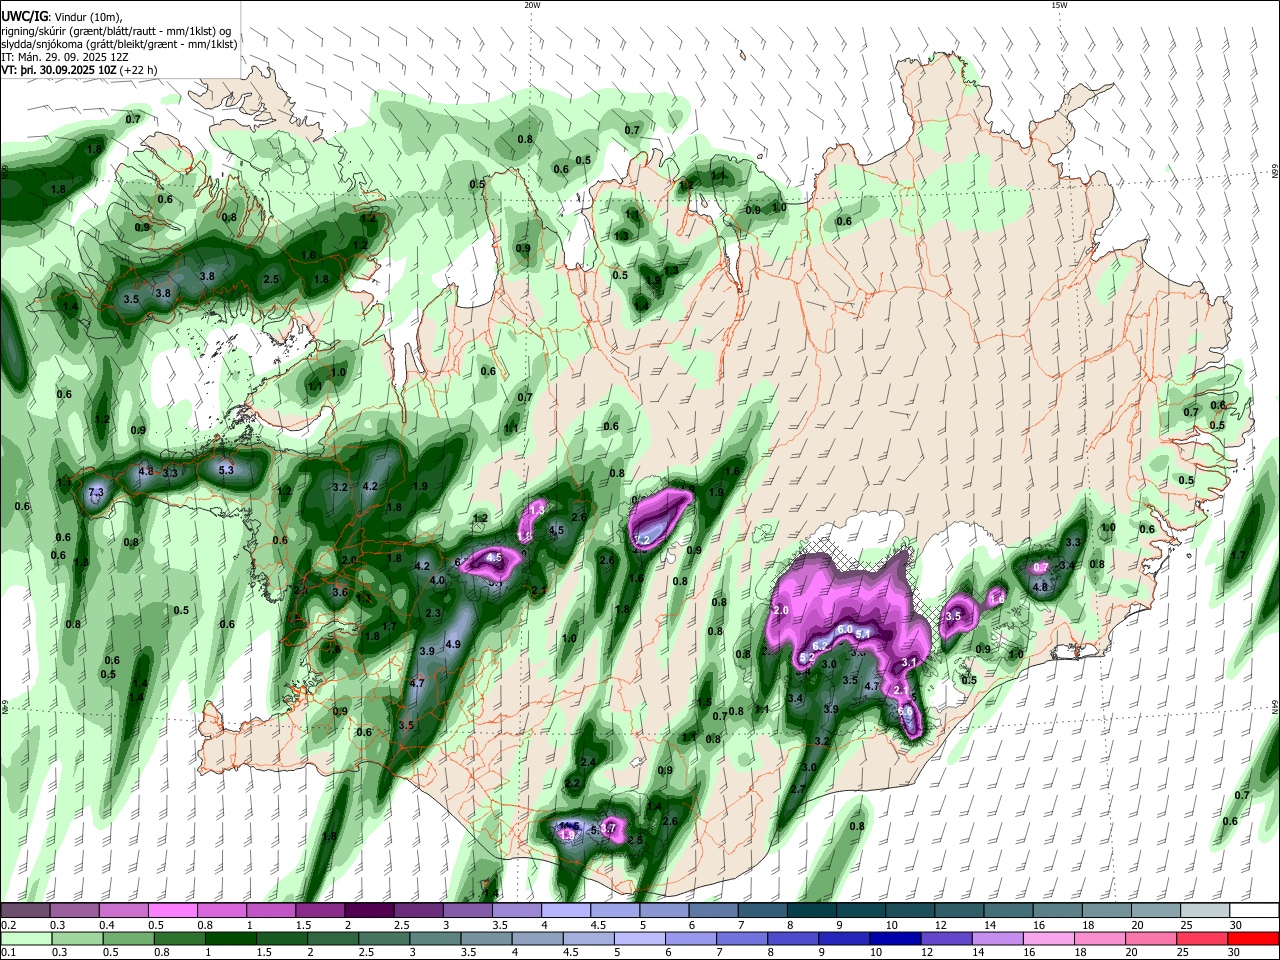
Task: Click the "rigning/skúrir" legend description line
Action: pos(115,30)
